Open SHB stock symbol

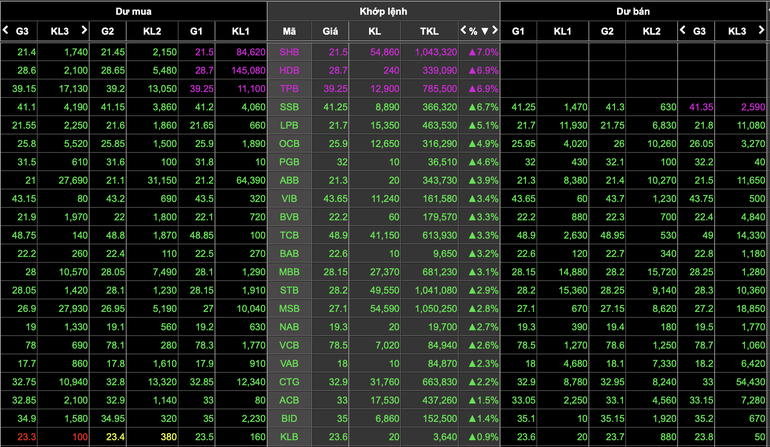[x=289, y=52]
